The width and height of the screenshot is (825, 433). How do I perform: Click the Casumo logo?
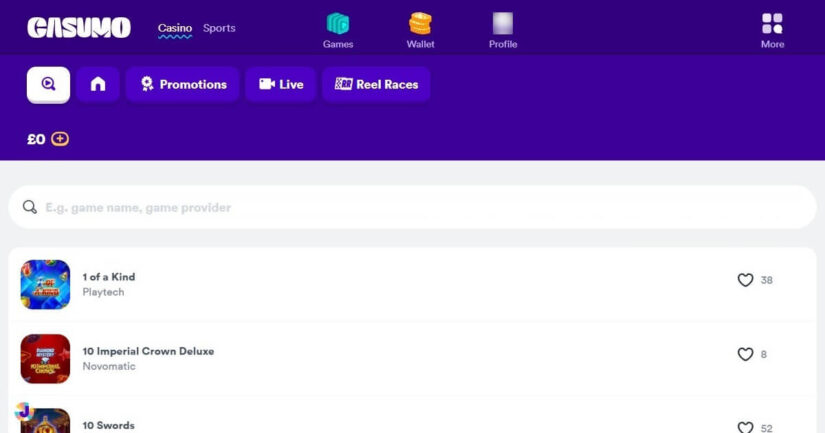click(79, 27)
